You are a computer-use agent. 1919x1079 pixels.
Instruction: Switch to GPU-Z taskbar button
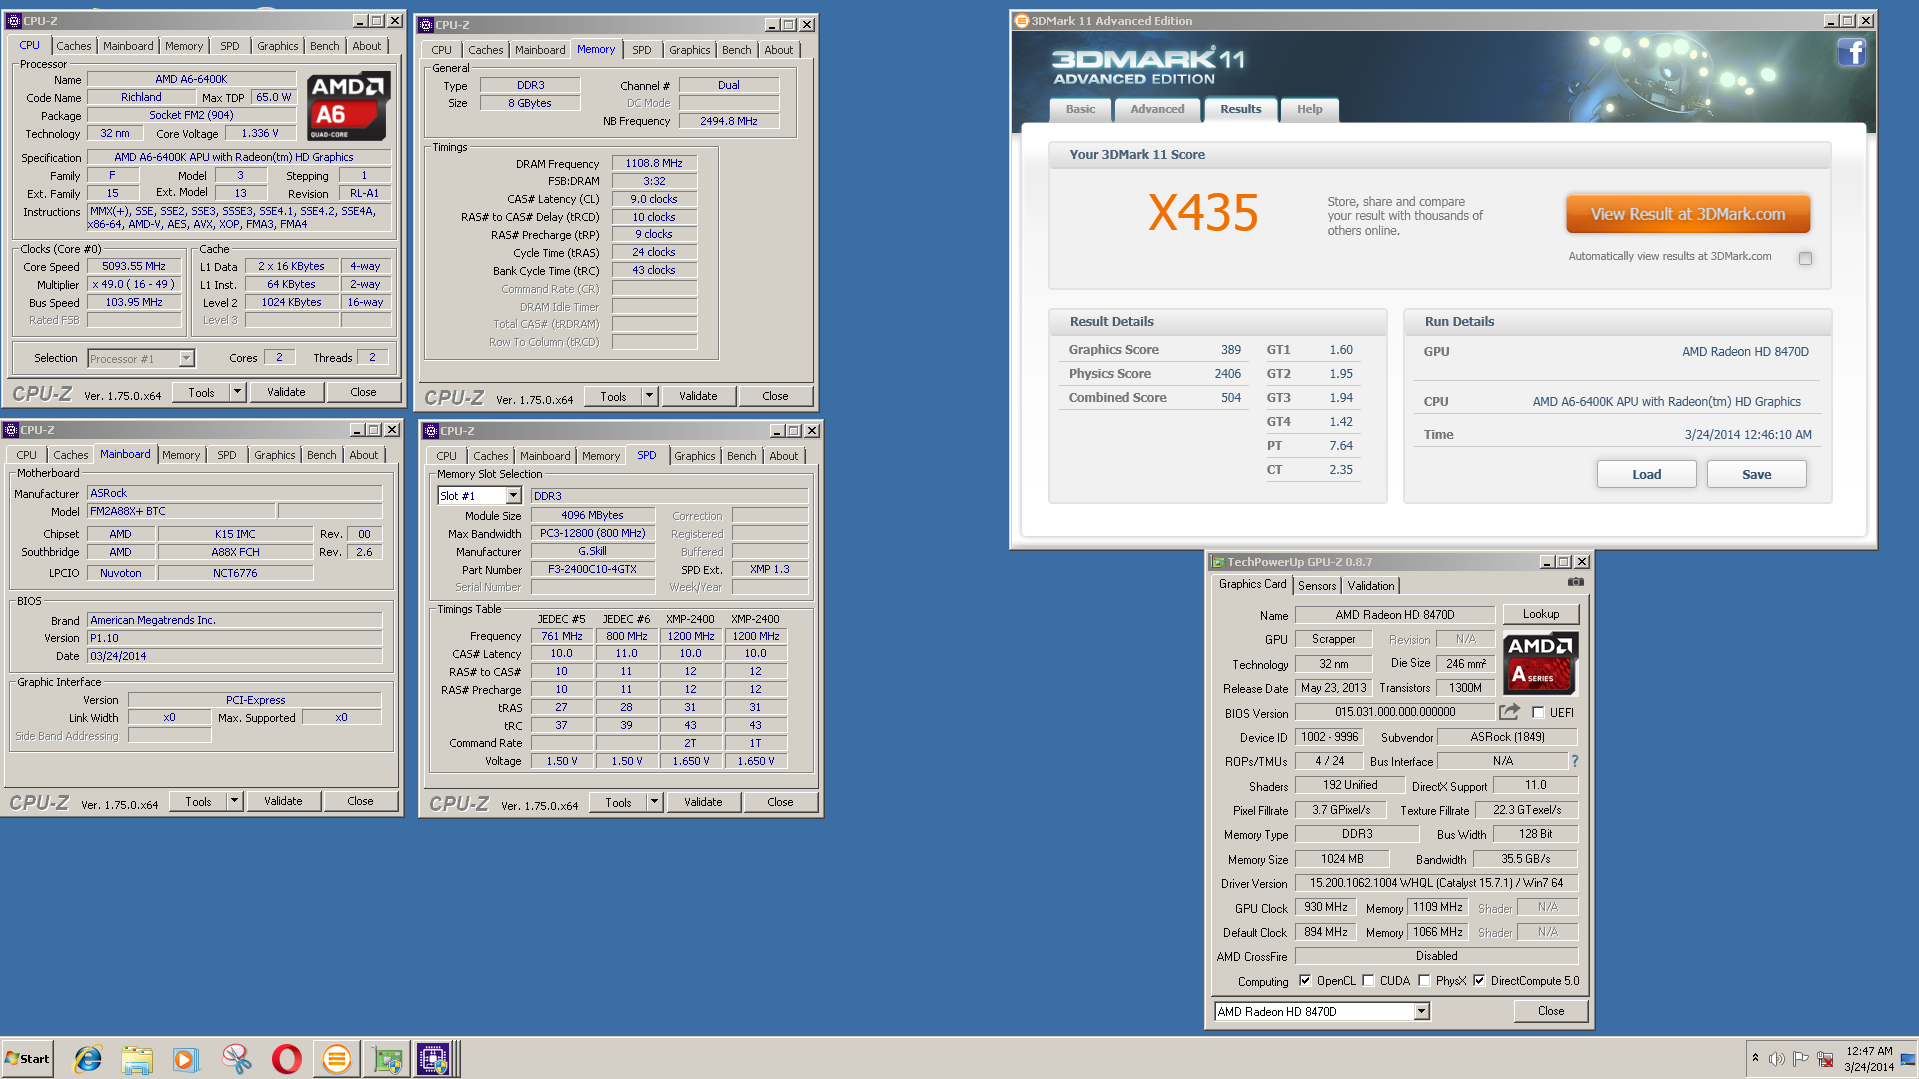coord(387,1059)
